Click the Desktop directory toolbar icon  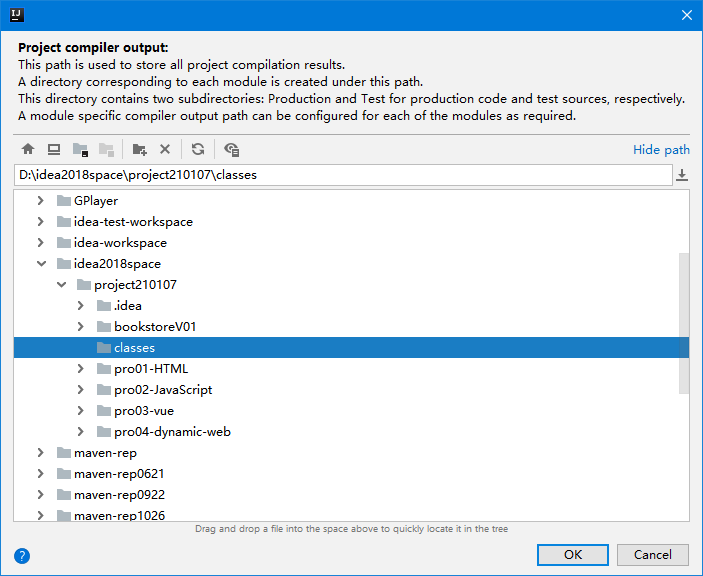(x=54, y=149)
